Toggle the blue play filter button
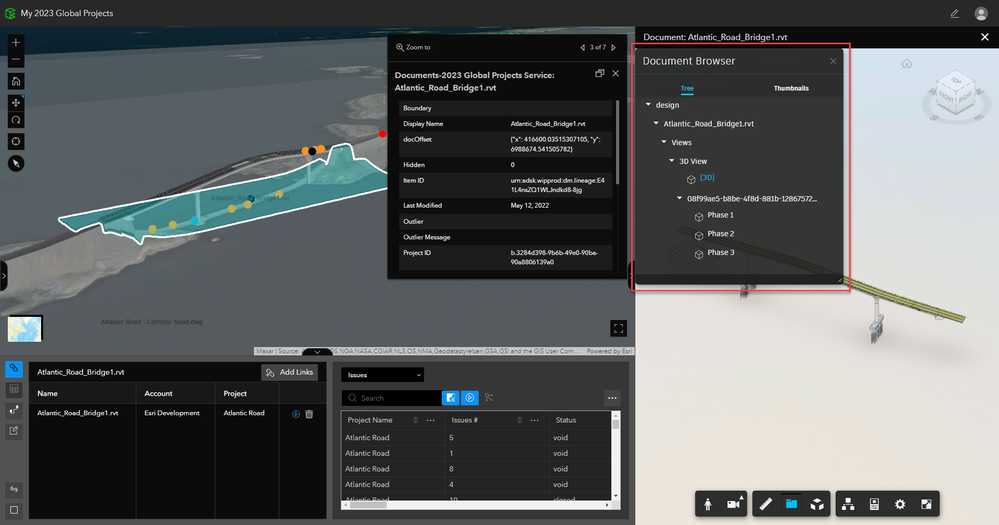The width and height of the screenshot is (999, 525). click(470, 398)
